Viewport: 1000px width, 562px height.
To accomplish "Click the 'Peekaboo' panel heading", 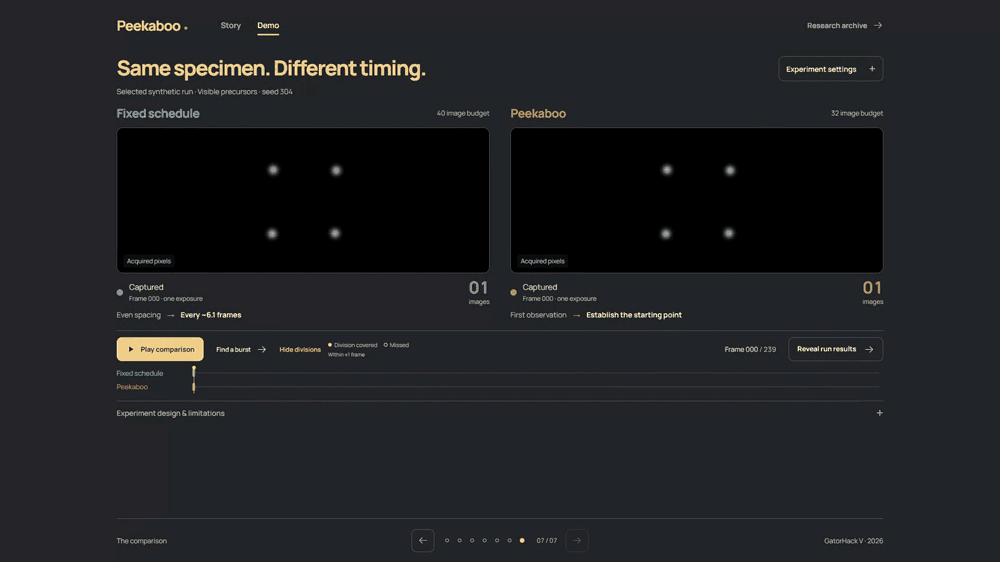I will pyautogui.click(x=538, y=114).
